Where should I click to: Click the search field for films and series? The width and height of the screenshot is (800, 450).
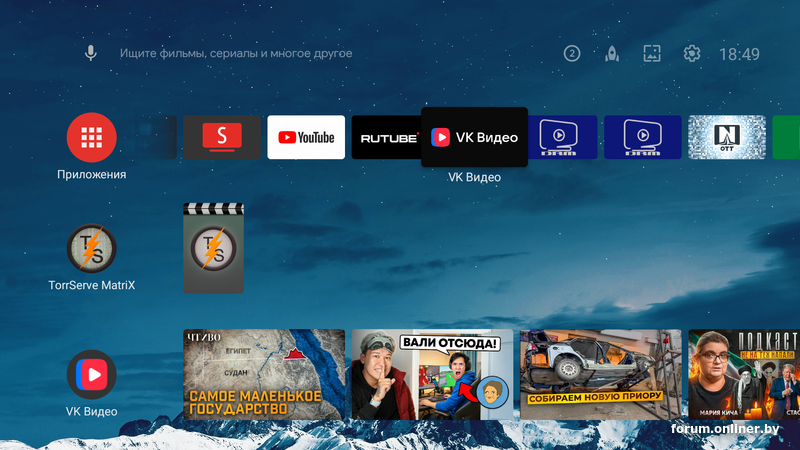coord(236,54)
